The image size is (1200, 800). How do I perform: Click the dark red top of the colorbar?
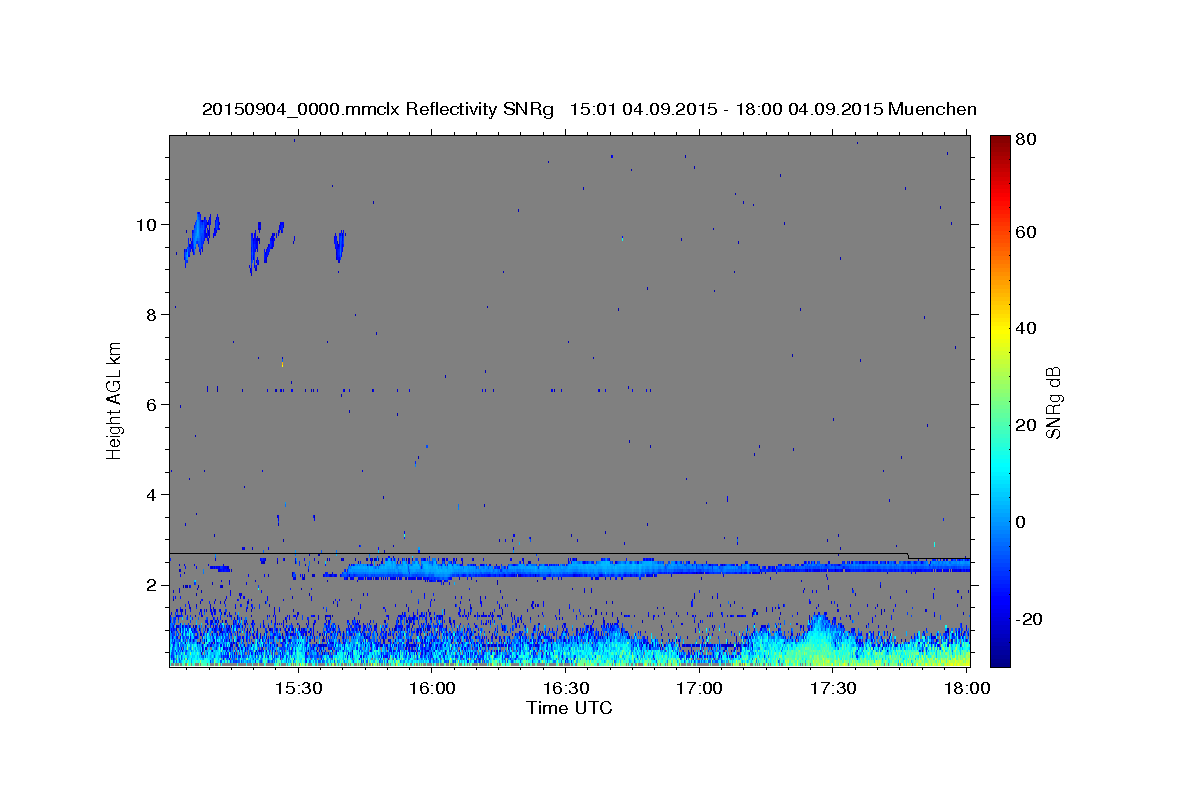(x=1000, y=145)
